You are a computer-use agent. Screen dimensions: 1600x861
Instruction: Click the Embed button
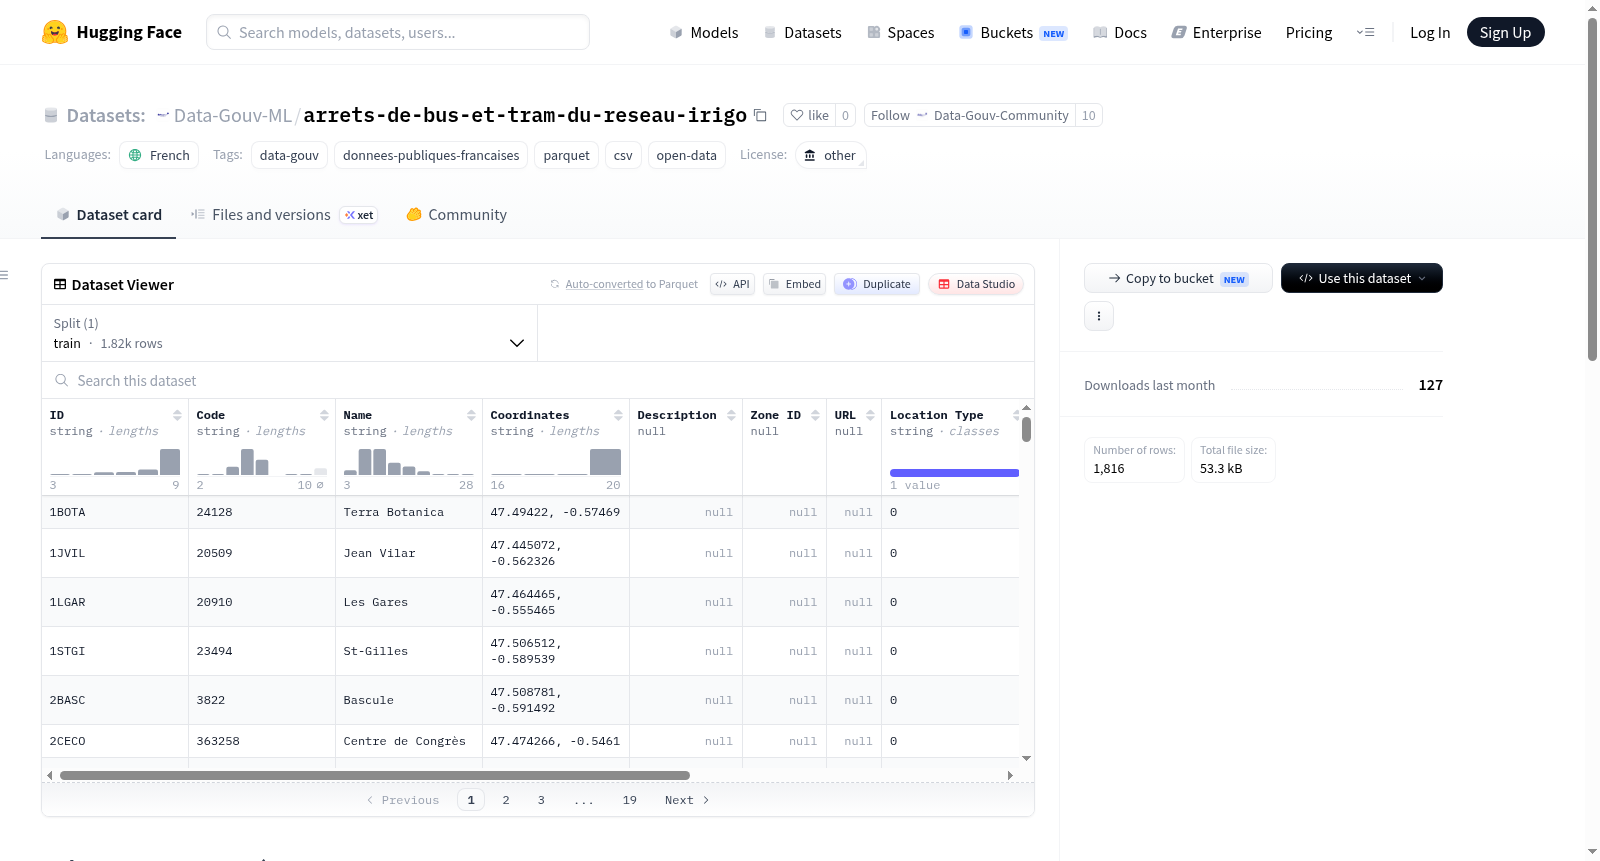[x=794, y=284]
